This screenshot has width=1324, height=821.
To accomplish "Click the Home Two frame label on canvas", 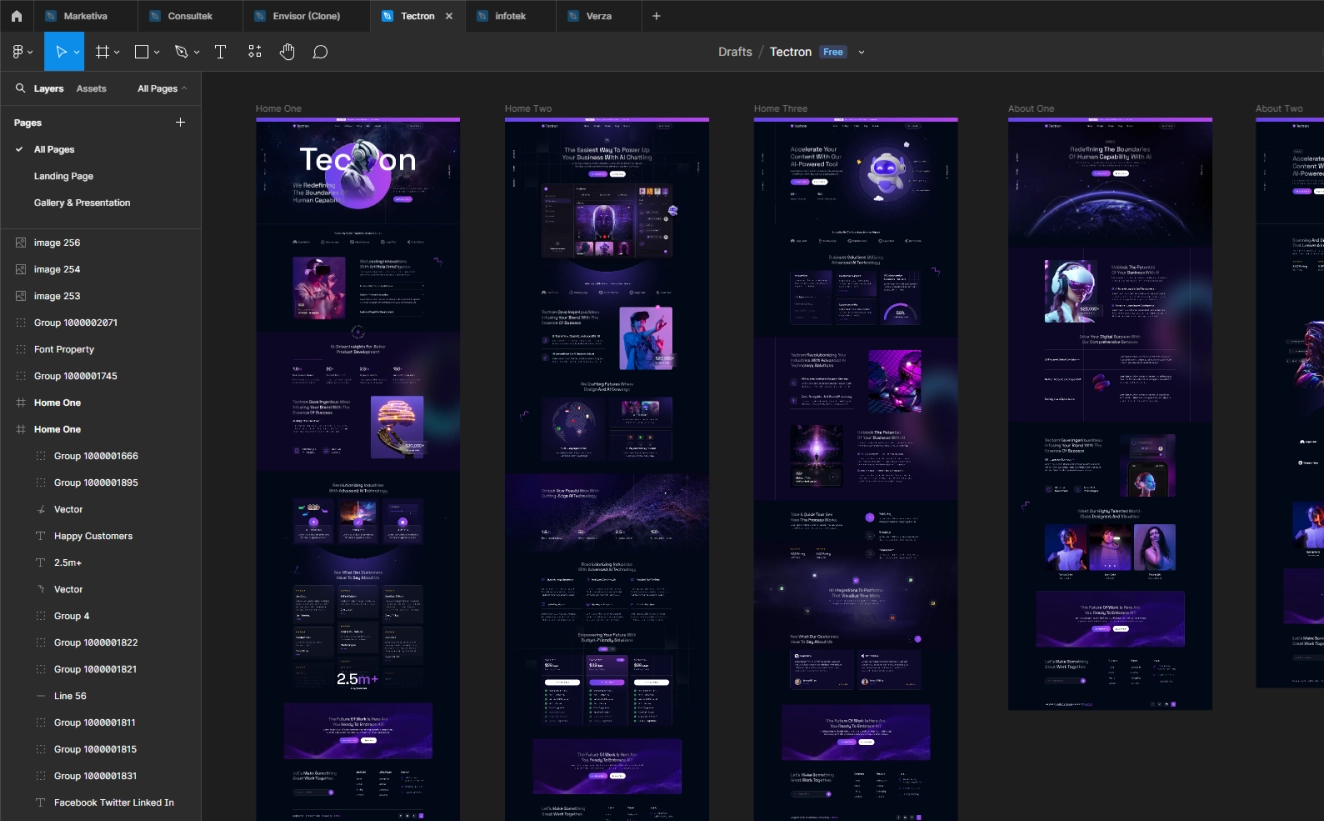I will pos(528,108).
